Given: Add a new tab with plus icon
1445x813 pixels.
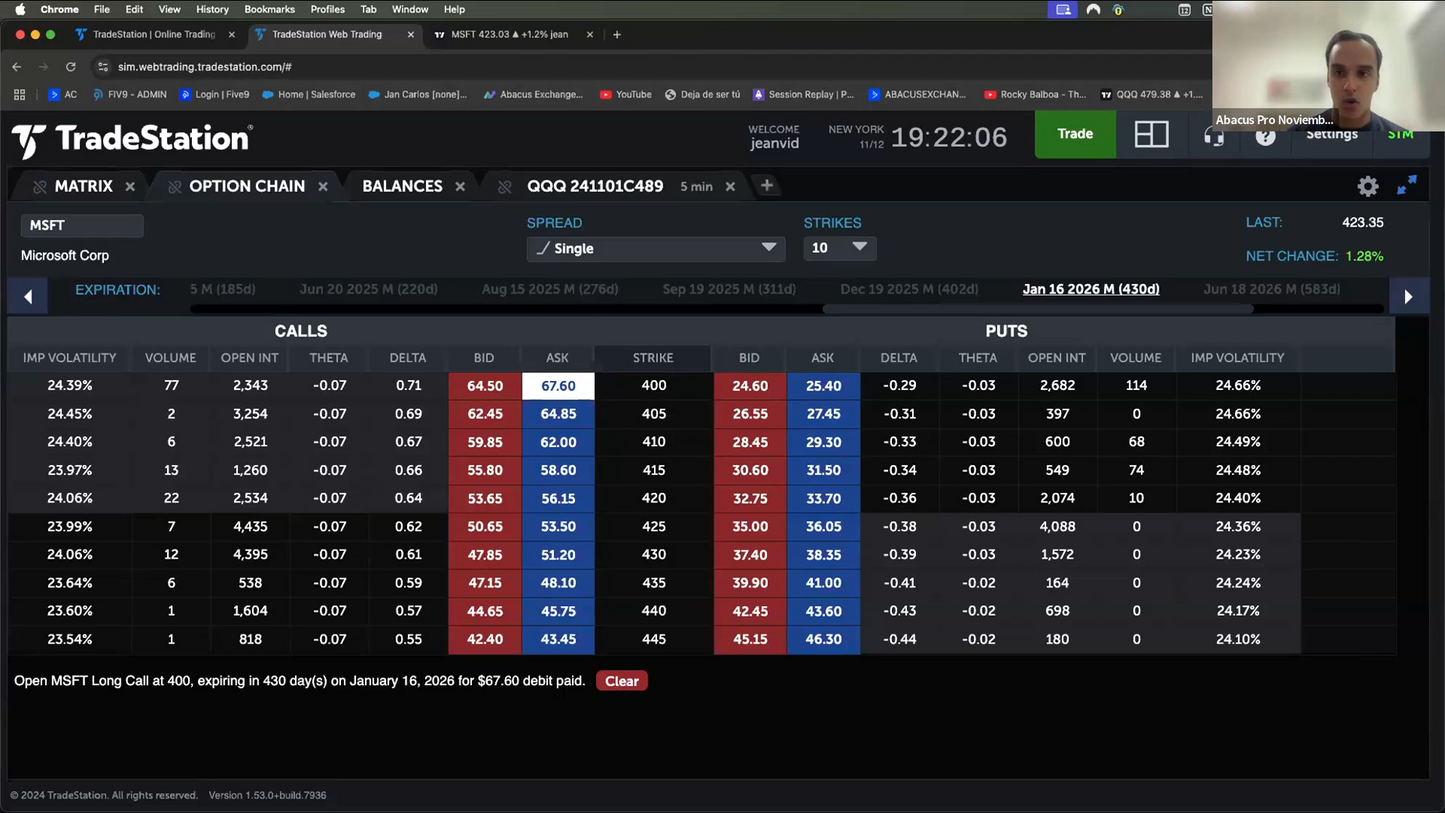Looking at the screenshot, I should pyautogui.click(x=767, y=185).
